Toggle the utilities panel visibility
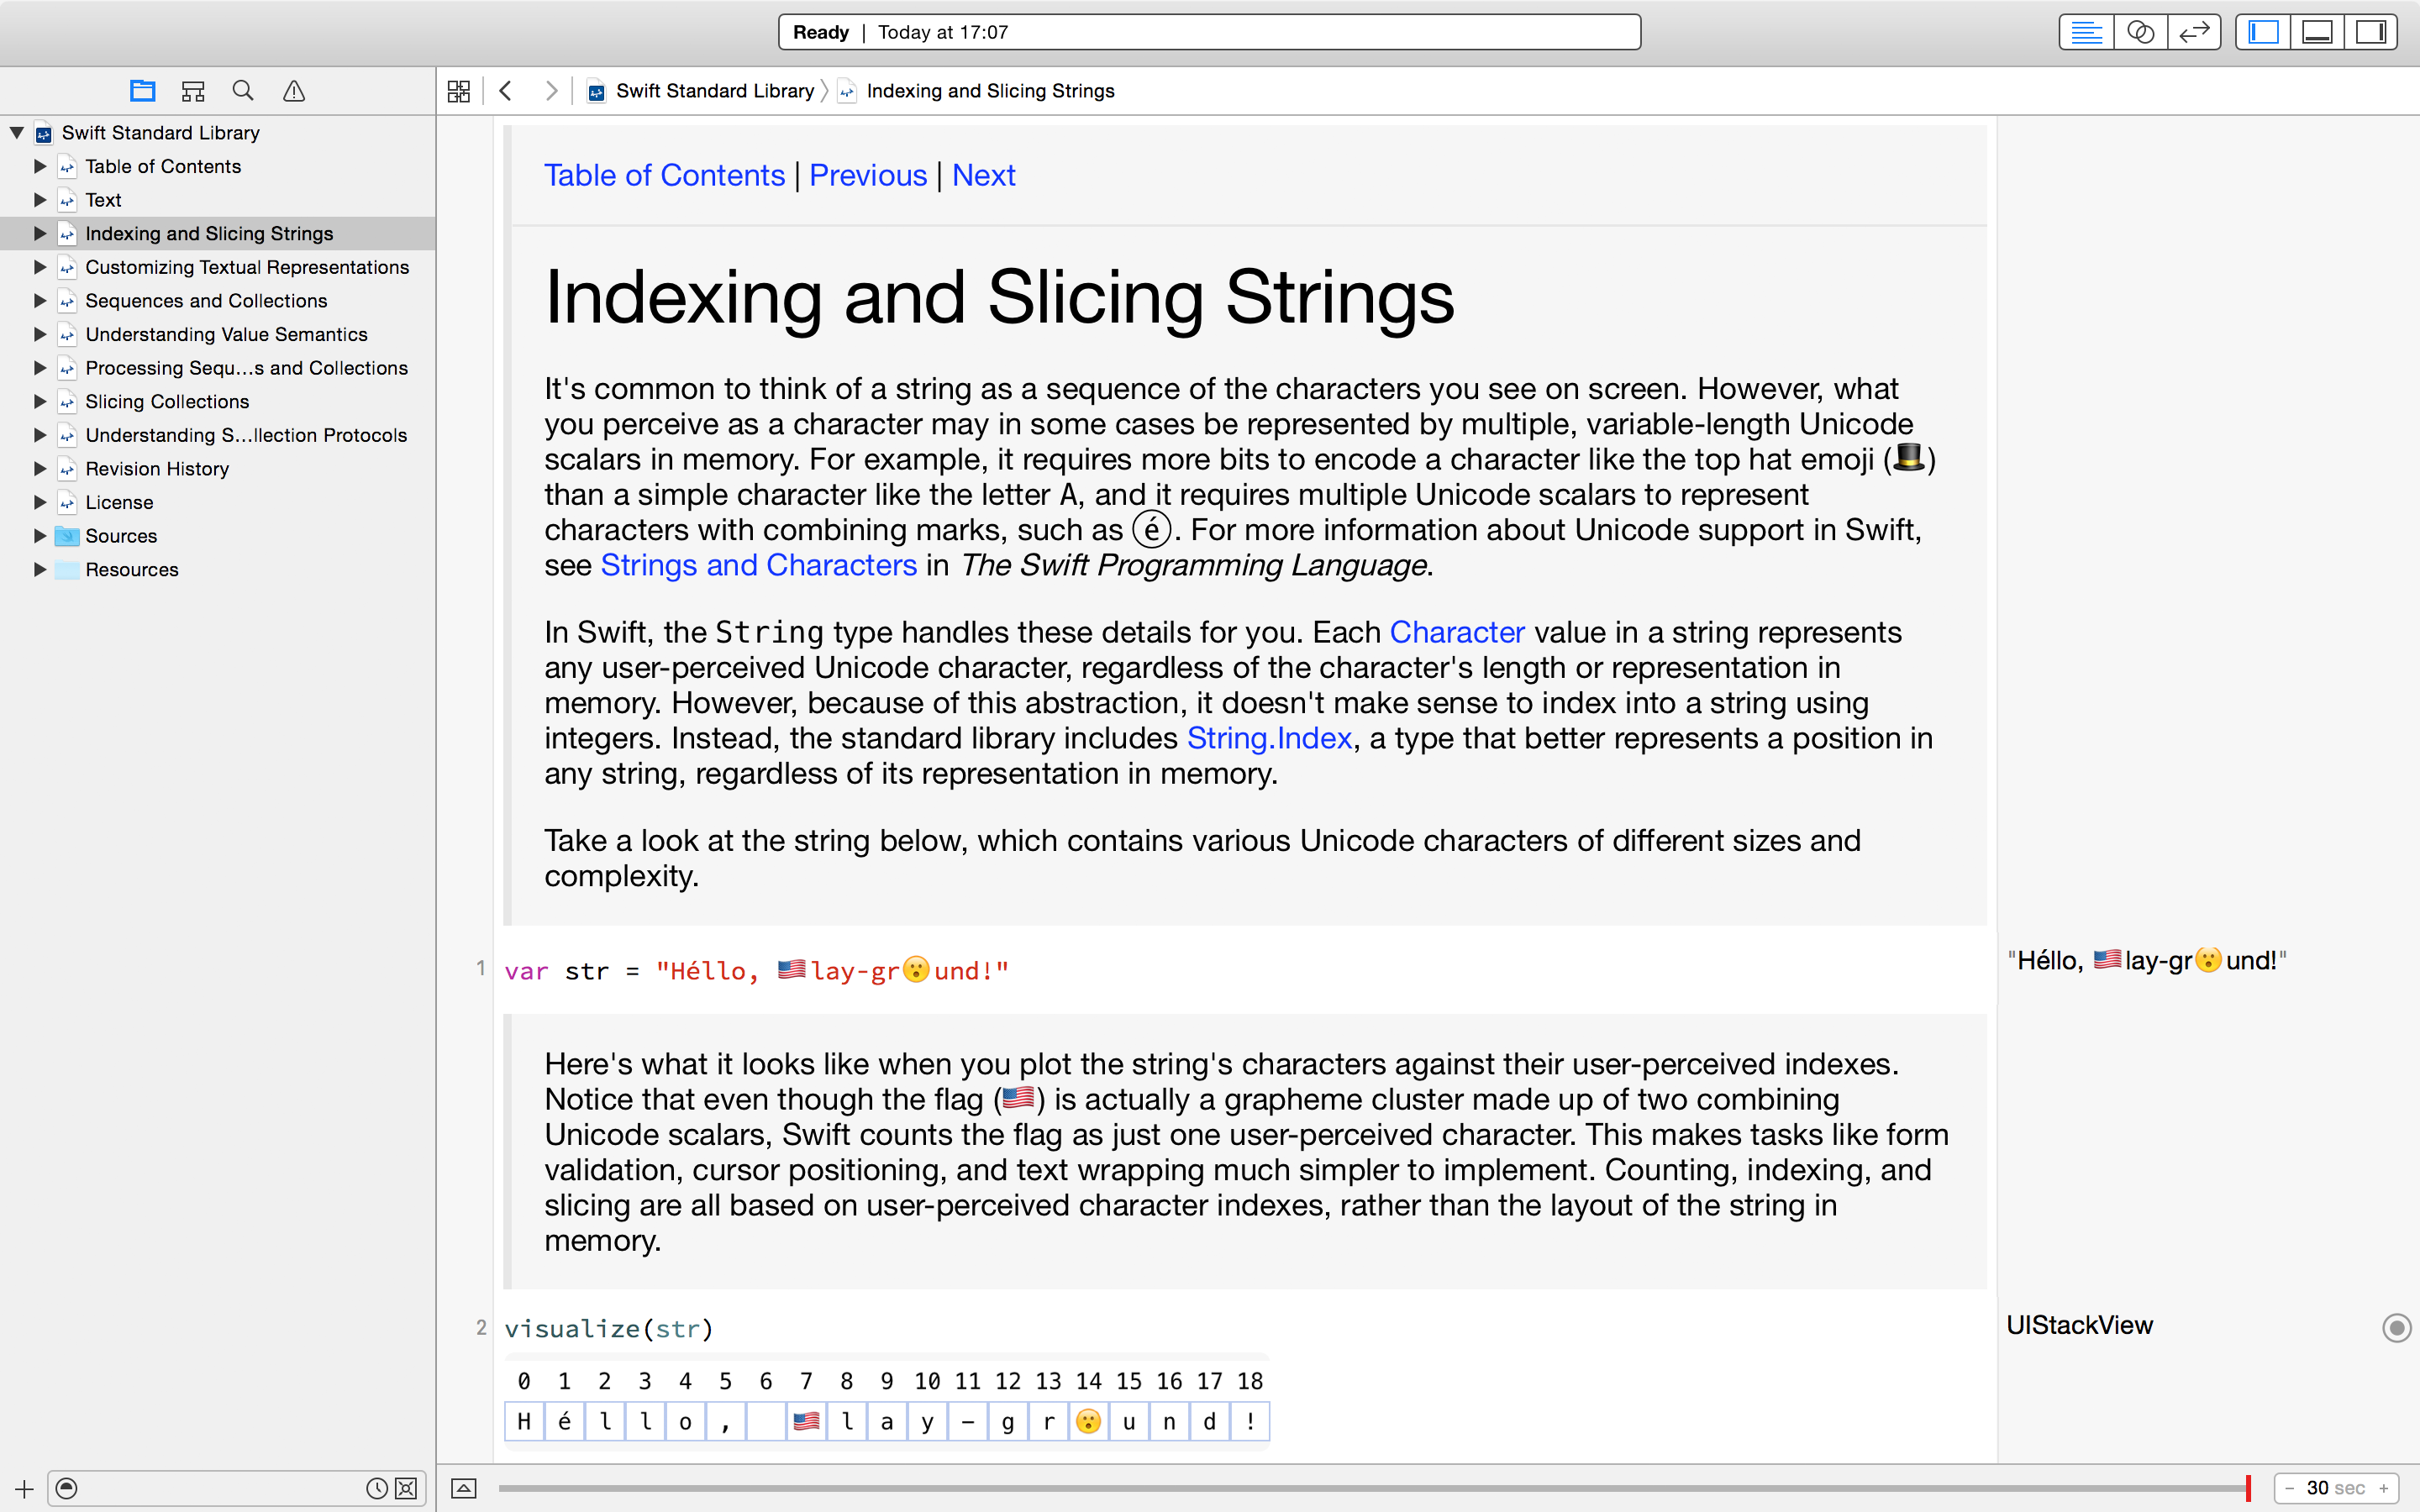 (2370, 32)
